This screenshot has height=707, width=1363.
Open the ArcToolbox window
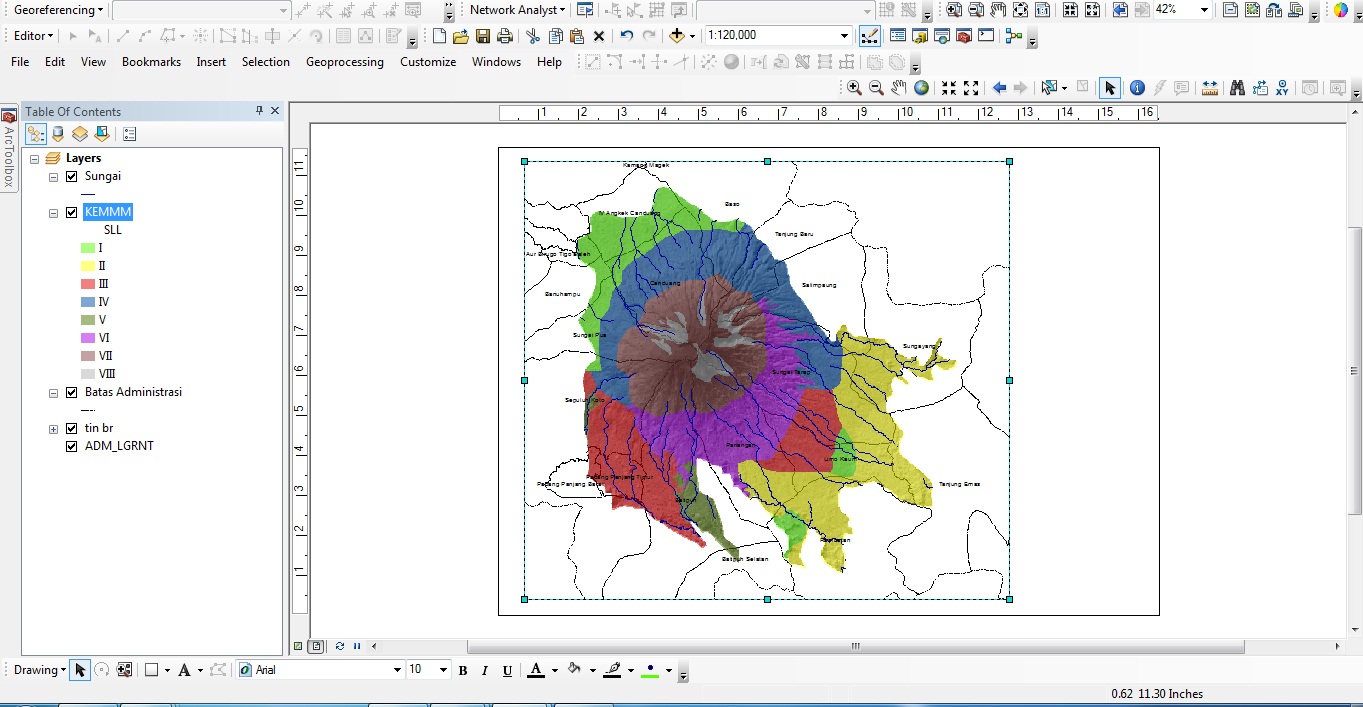9,145
